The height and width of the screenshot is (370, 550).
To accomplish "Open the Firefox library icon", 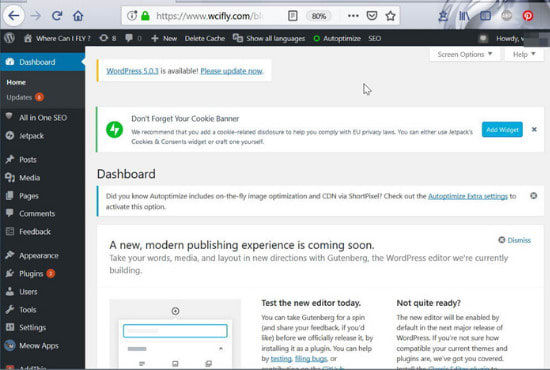I will point(464,16).
